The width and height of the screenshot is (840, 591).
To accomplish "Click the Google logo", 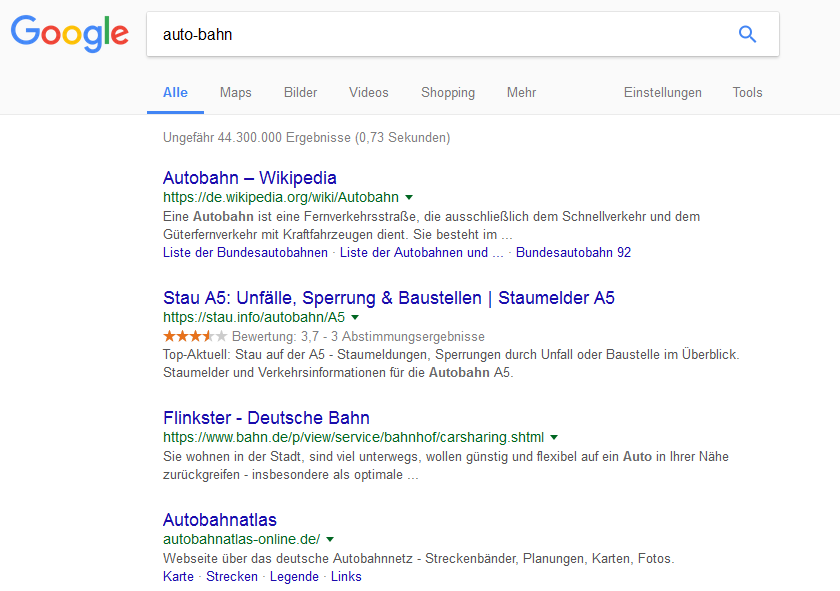I will click(68, 34).
